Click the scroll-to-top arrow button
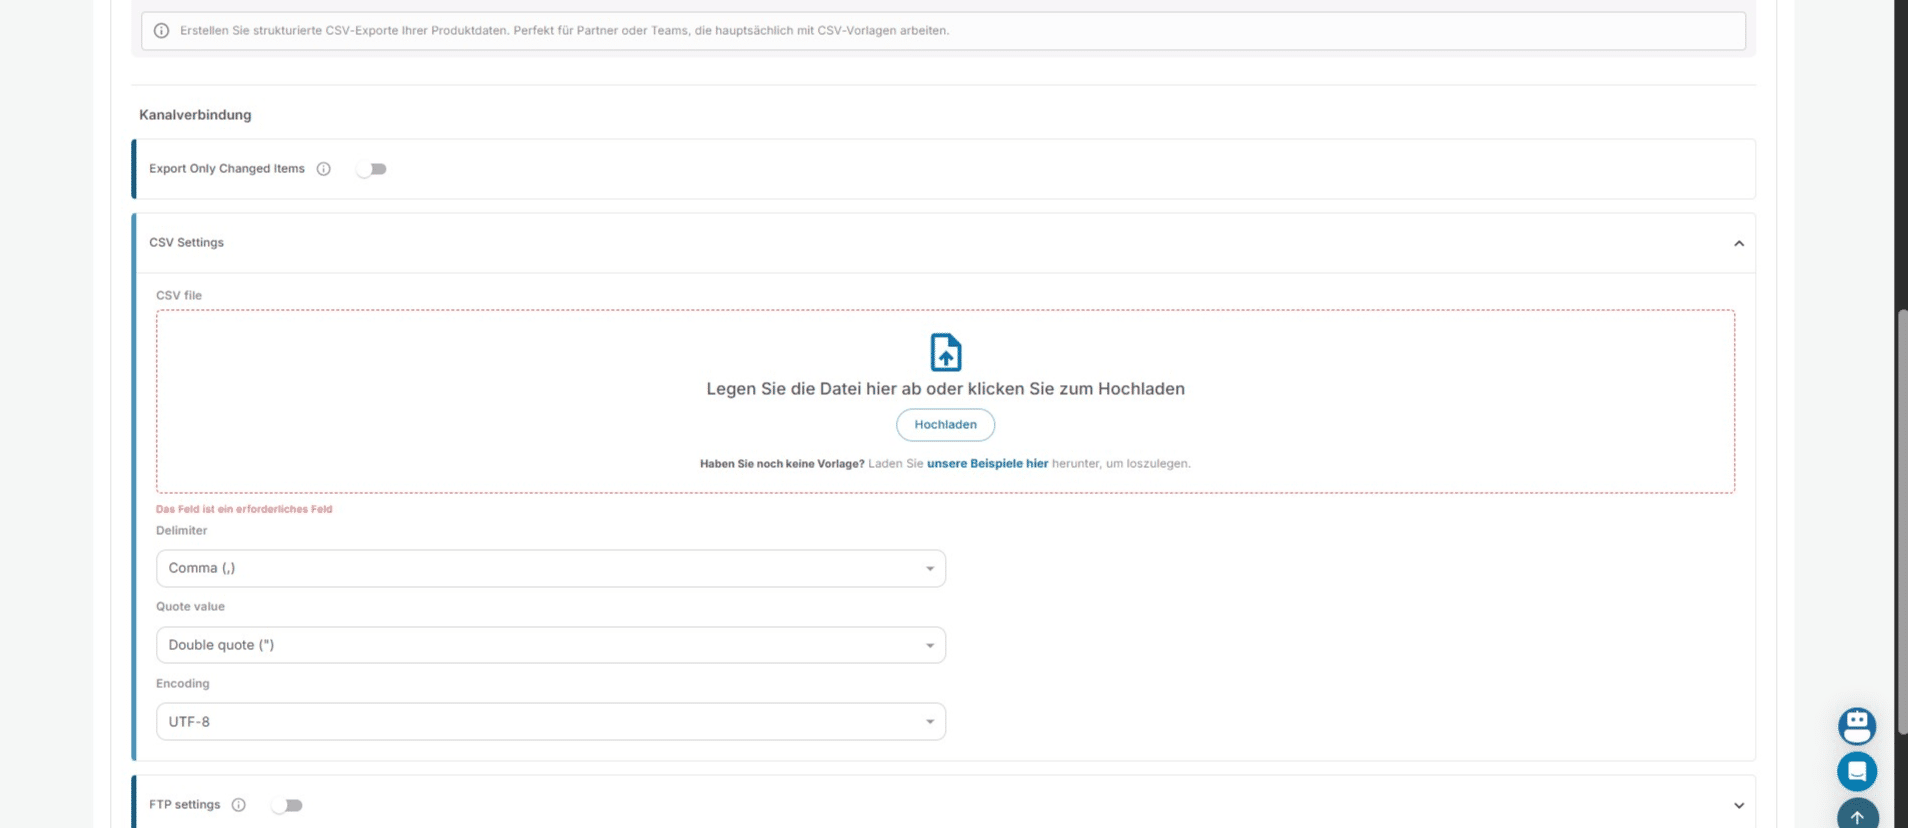 [1856, 815]
